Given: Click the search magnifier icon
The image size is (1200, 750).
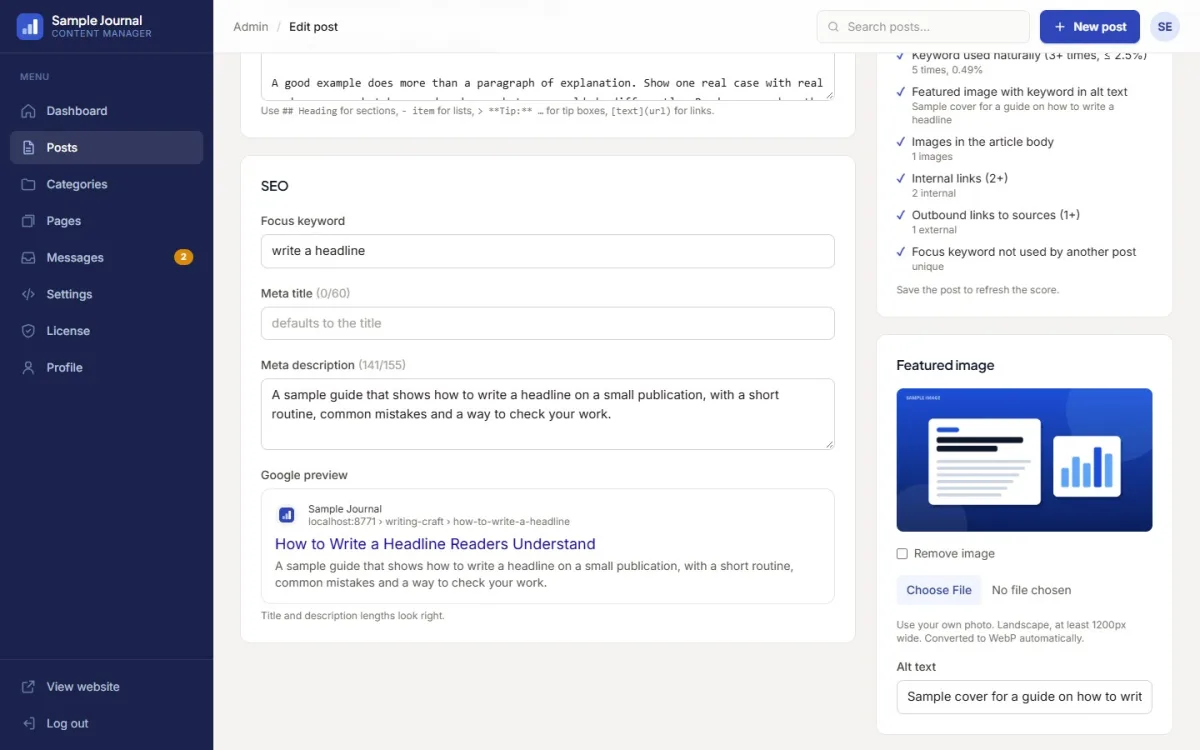Looking at the screenshot, I should click(x=834, y=27).
